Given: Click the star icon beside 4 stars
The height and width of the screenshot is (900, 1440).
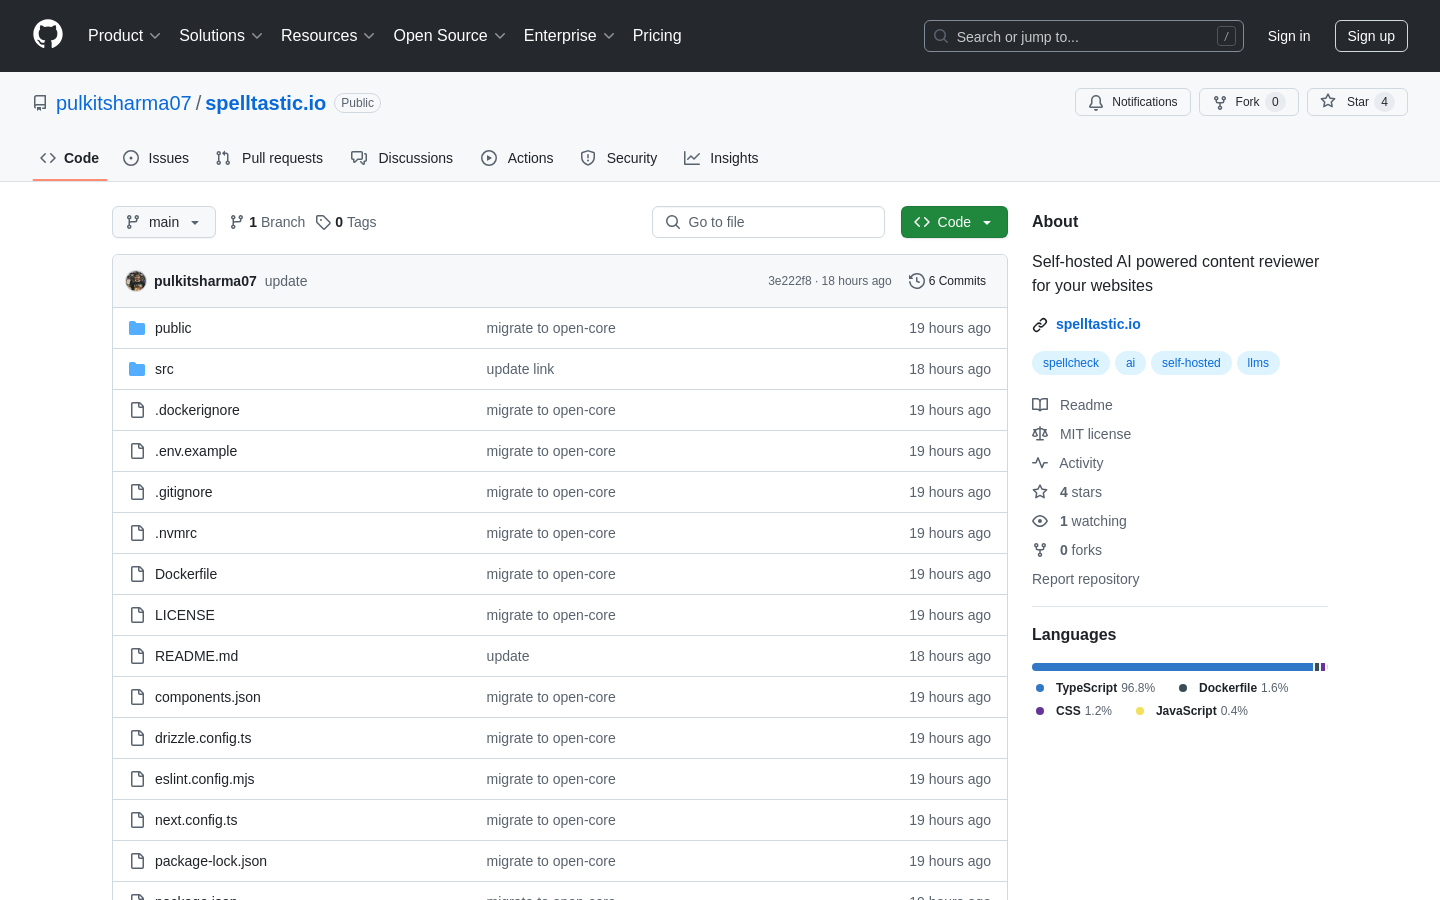Looking at the screenshot, I should pyautogui.click(x=1040, y=492).
